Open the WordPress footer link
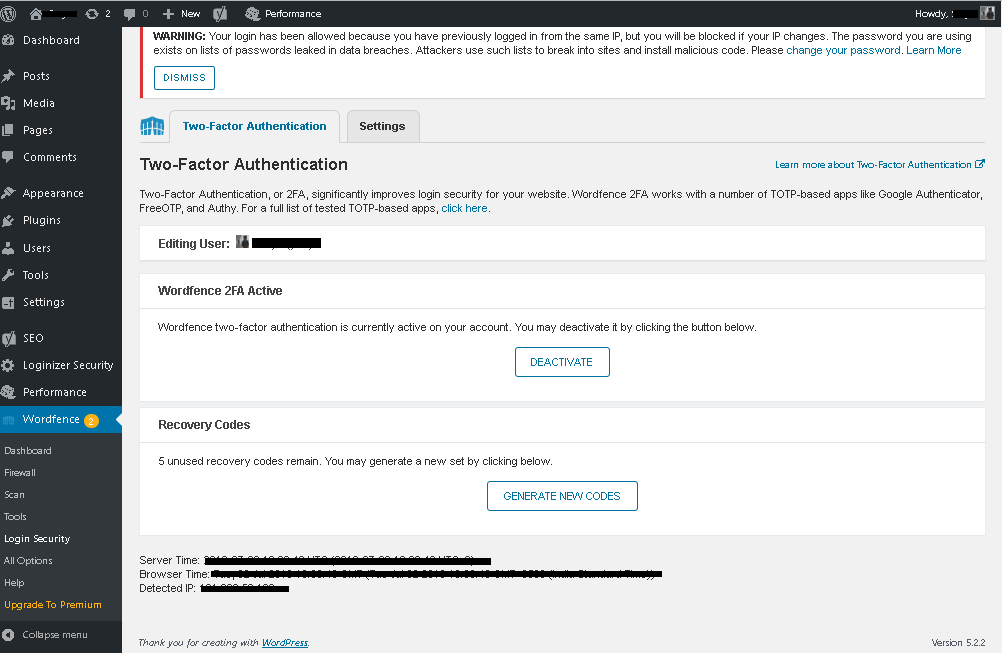This screenshot has height=653, width=1002. pyautogui.click(x=285, y=642)
